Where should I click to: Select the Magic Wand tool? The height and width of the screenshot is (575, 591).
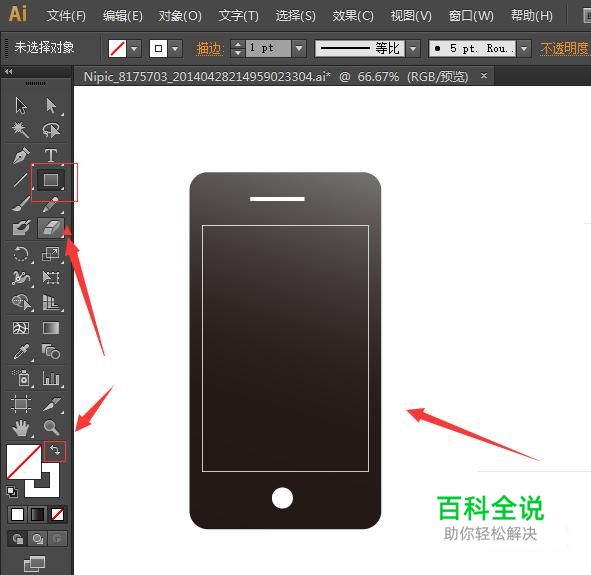(x=21, y=130)
